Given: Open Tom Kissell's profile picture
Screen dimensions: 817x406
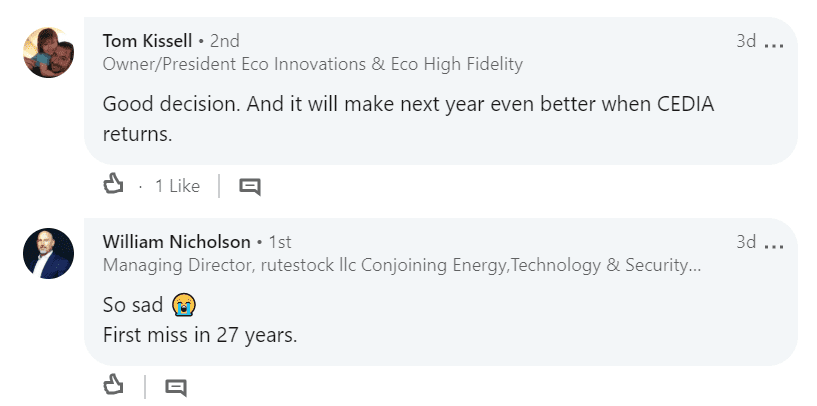Looking at the screenshot, I should pos(48,52).
